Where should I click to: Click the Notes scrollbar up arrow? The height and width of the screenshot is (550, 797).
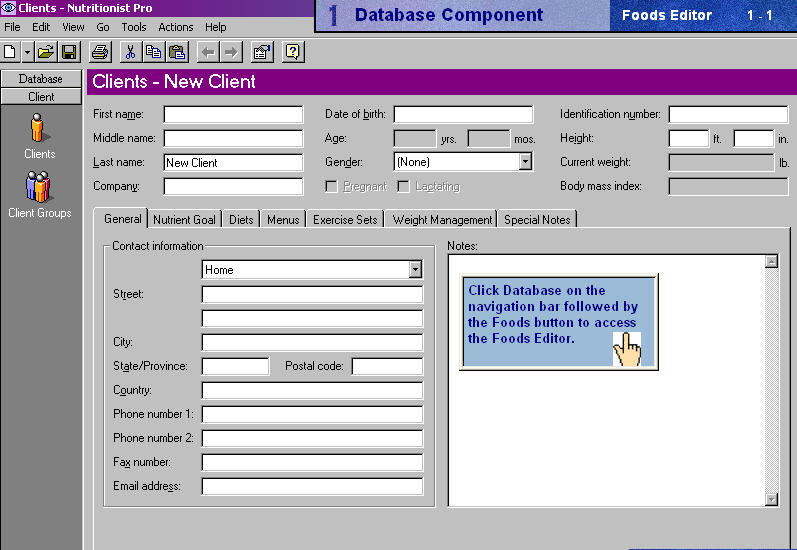[x=772, y=262]
